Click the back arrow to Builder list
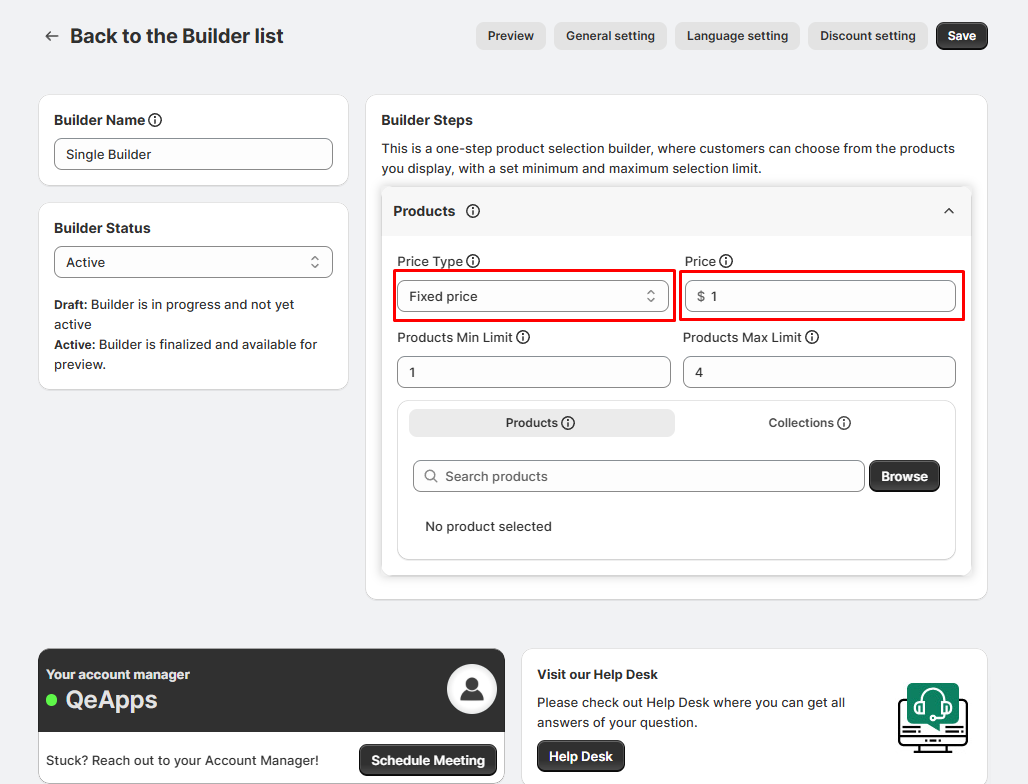Image resolution: width=1028 pixels, height=784 pixels. [x=52, y=36]
